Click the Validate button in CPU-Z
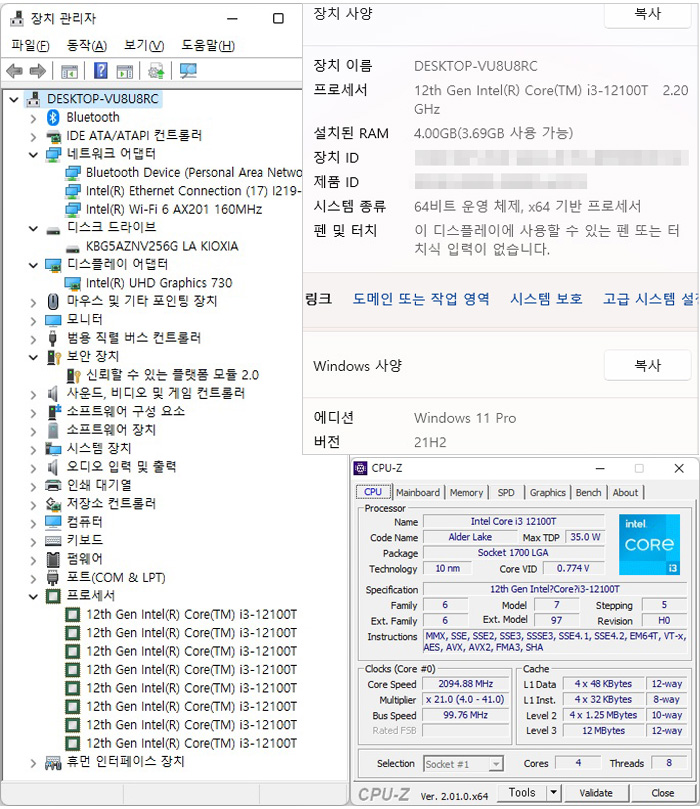Screen dimensions: 700x809 tap(596, 792)
